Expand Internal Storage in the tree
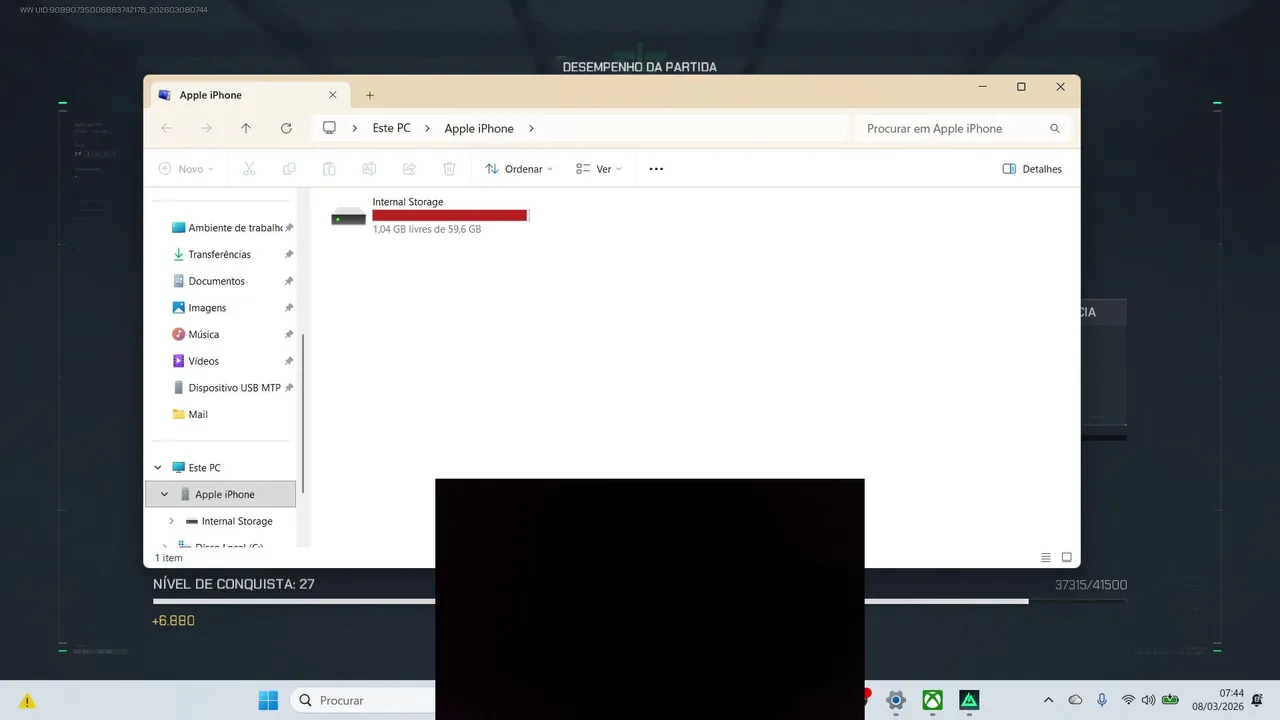The height and width of the screenshot is (720, 1280). coord(171,521)
